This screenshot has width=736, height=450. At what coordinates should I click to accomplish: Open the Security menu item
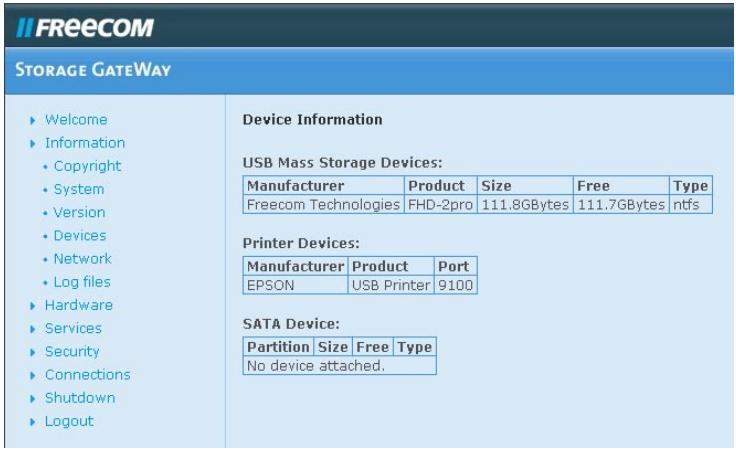tap(72, 352)
